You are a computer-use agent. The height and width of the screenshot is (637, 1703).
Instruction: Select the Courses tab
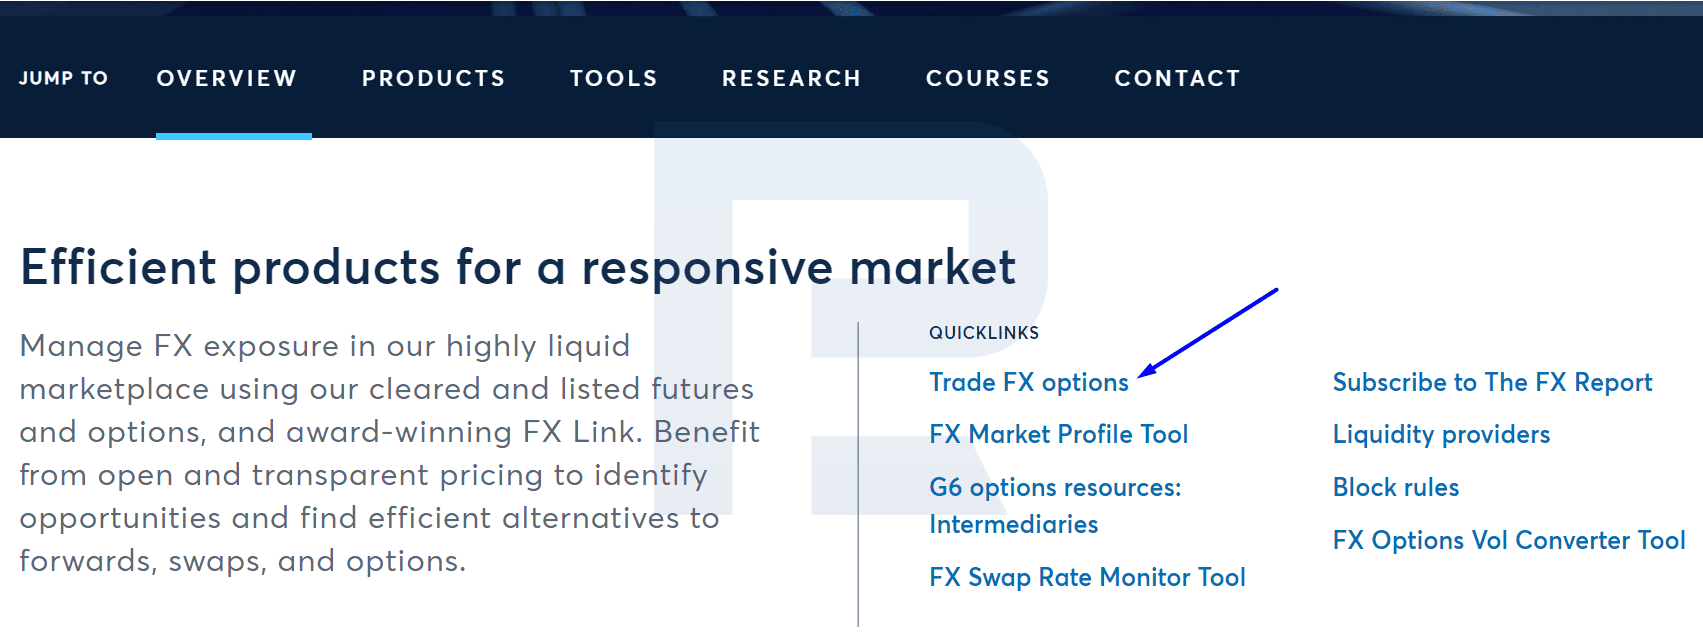(x=988, y=78)
